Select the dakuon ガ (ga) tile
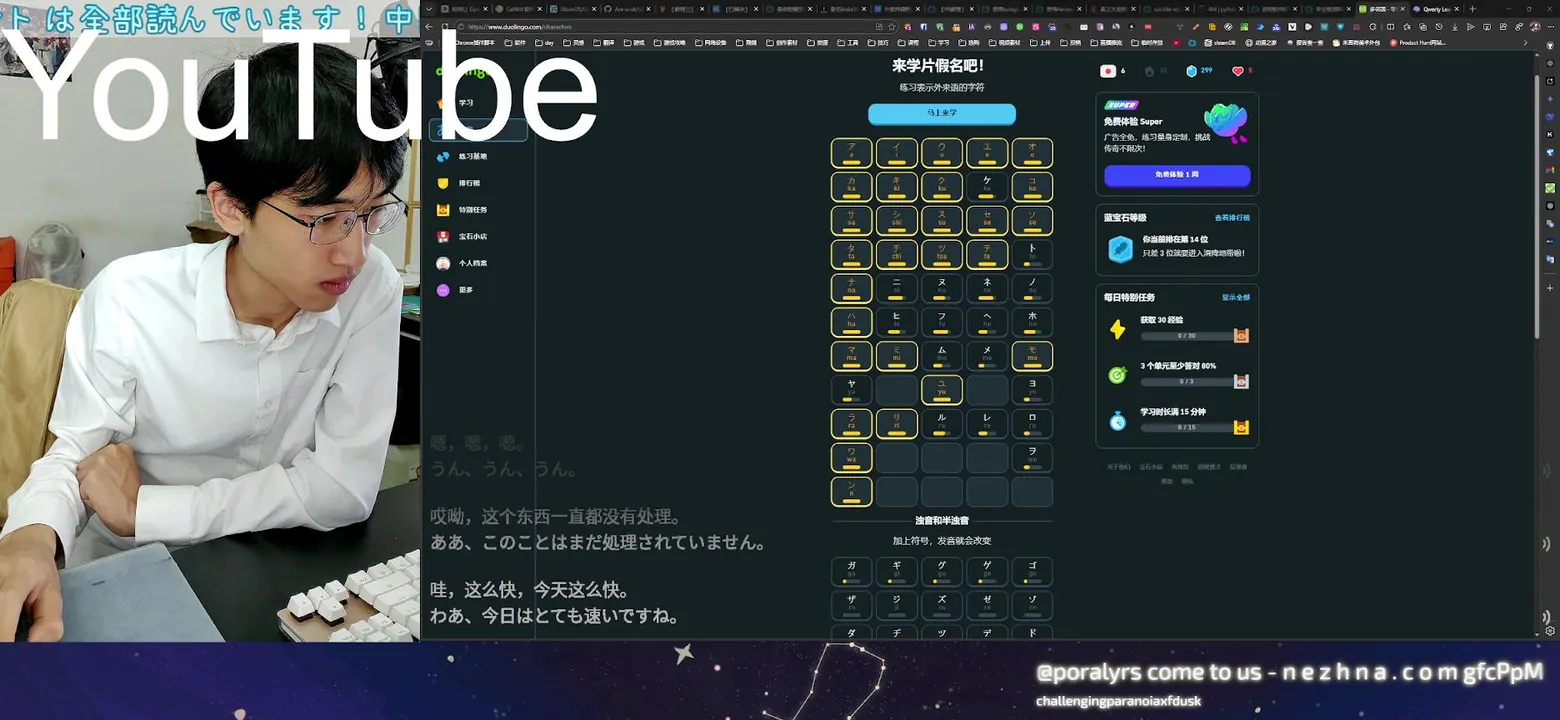The image size is (1560, 720). point(851,571)
